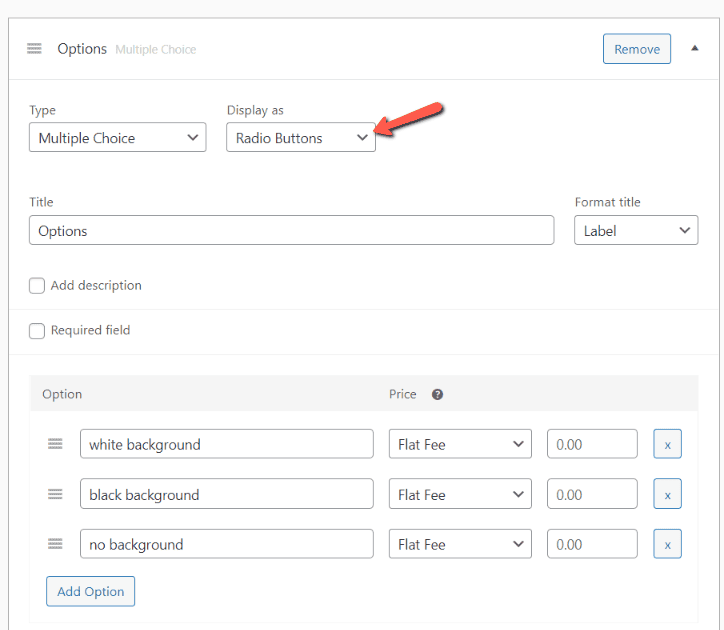This screenshot has width=724, height=630.
Task: Enable the Add description checkbox
Action: pyautogui.click(x=37, y=286)
